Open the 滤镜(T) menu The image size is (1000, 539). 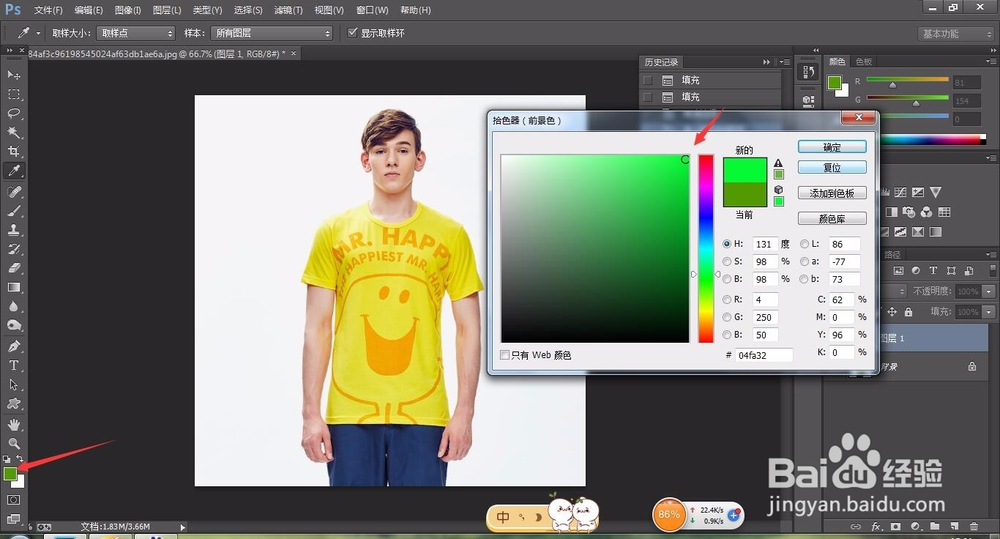click(288, 10)
